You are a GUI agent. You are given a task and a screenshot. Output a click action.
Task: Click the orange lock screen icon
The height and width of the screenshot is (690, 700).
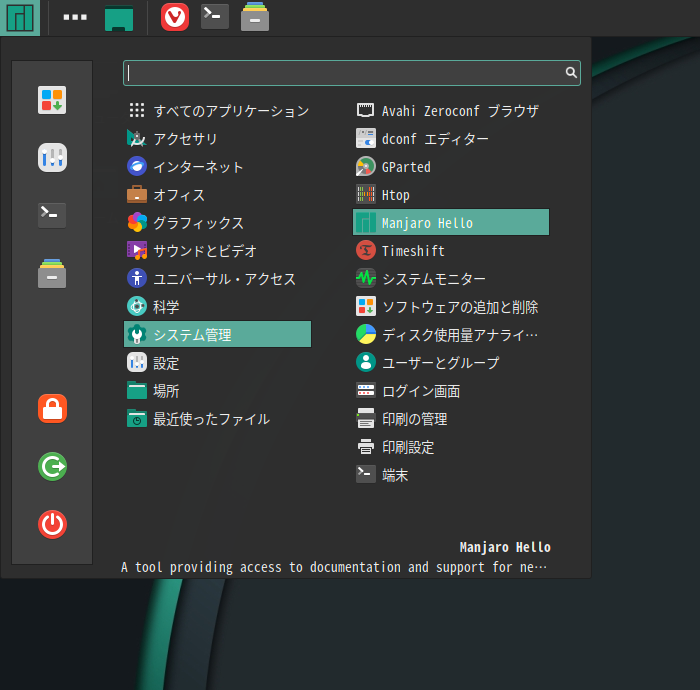[52, 408]
